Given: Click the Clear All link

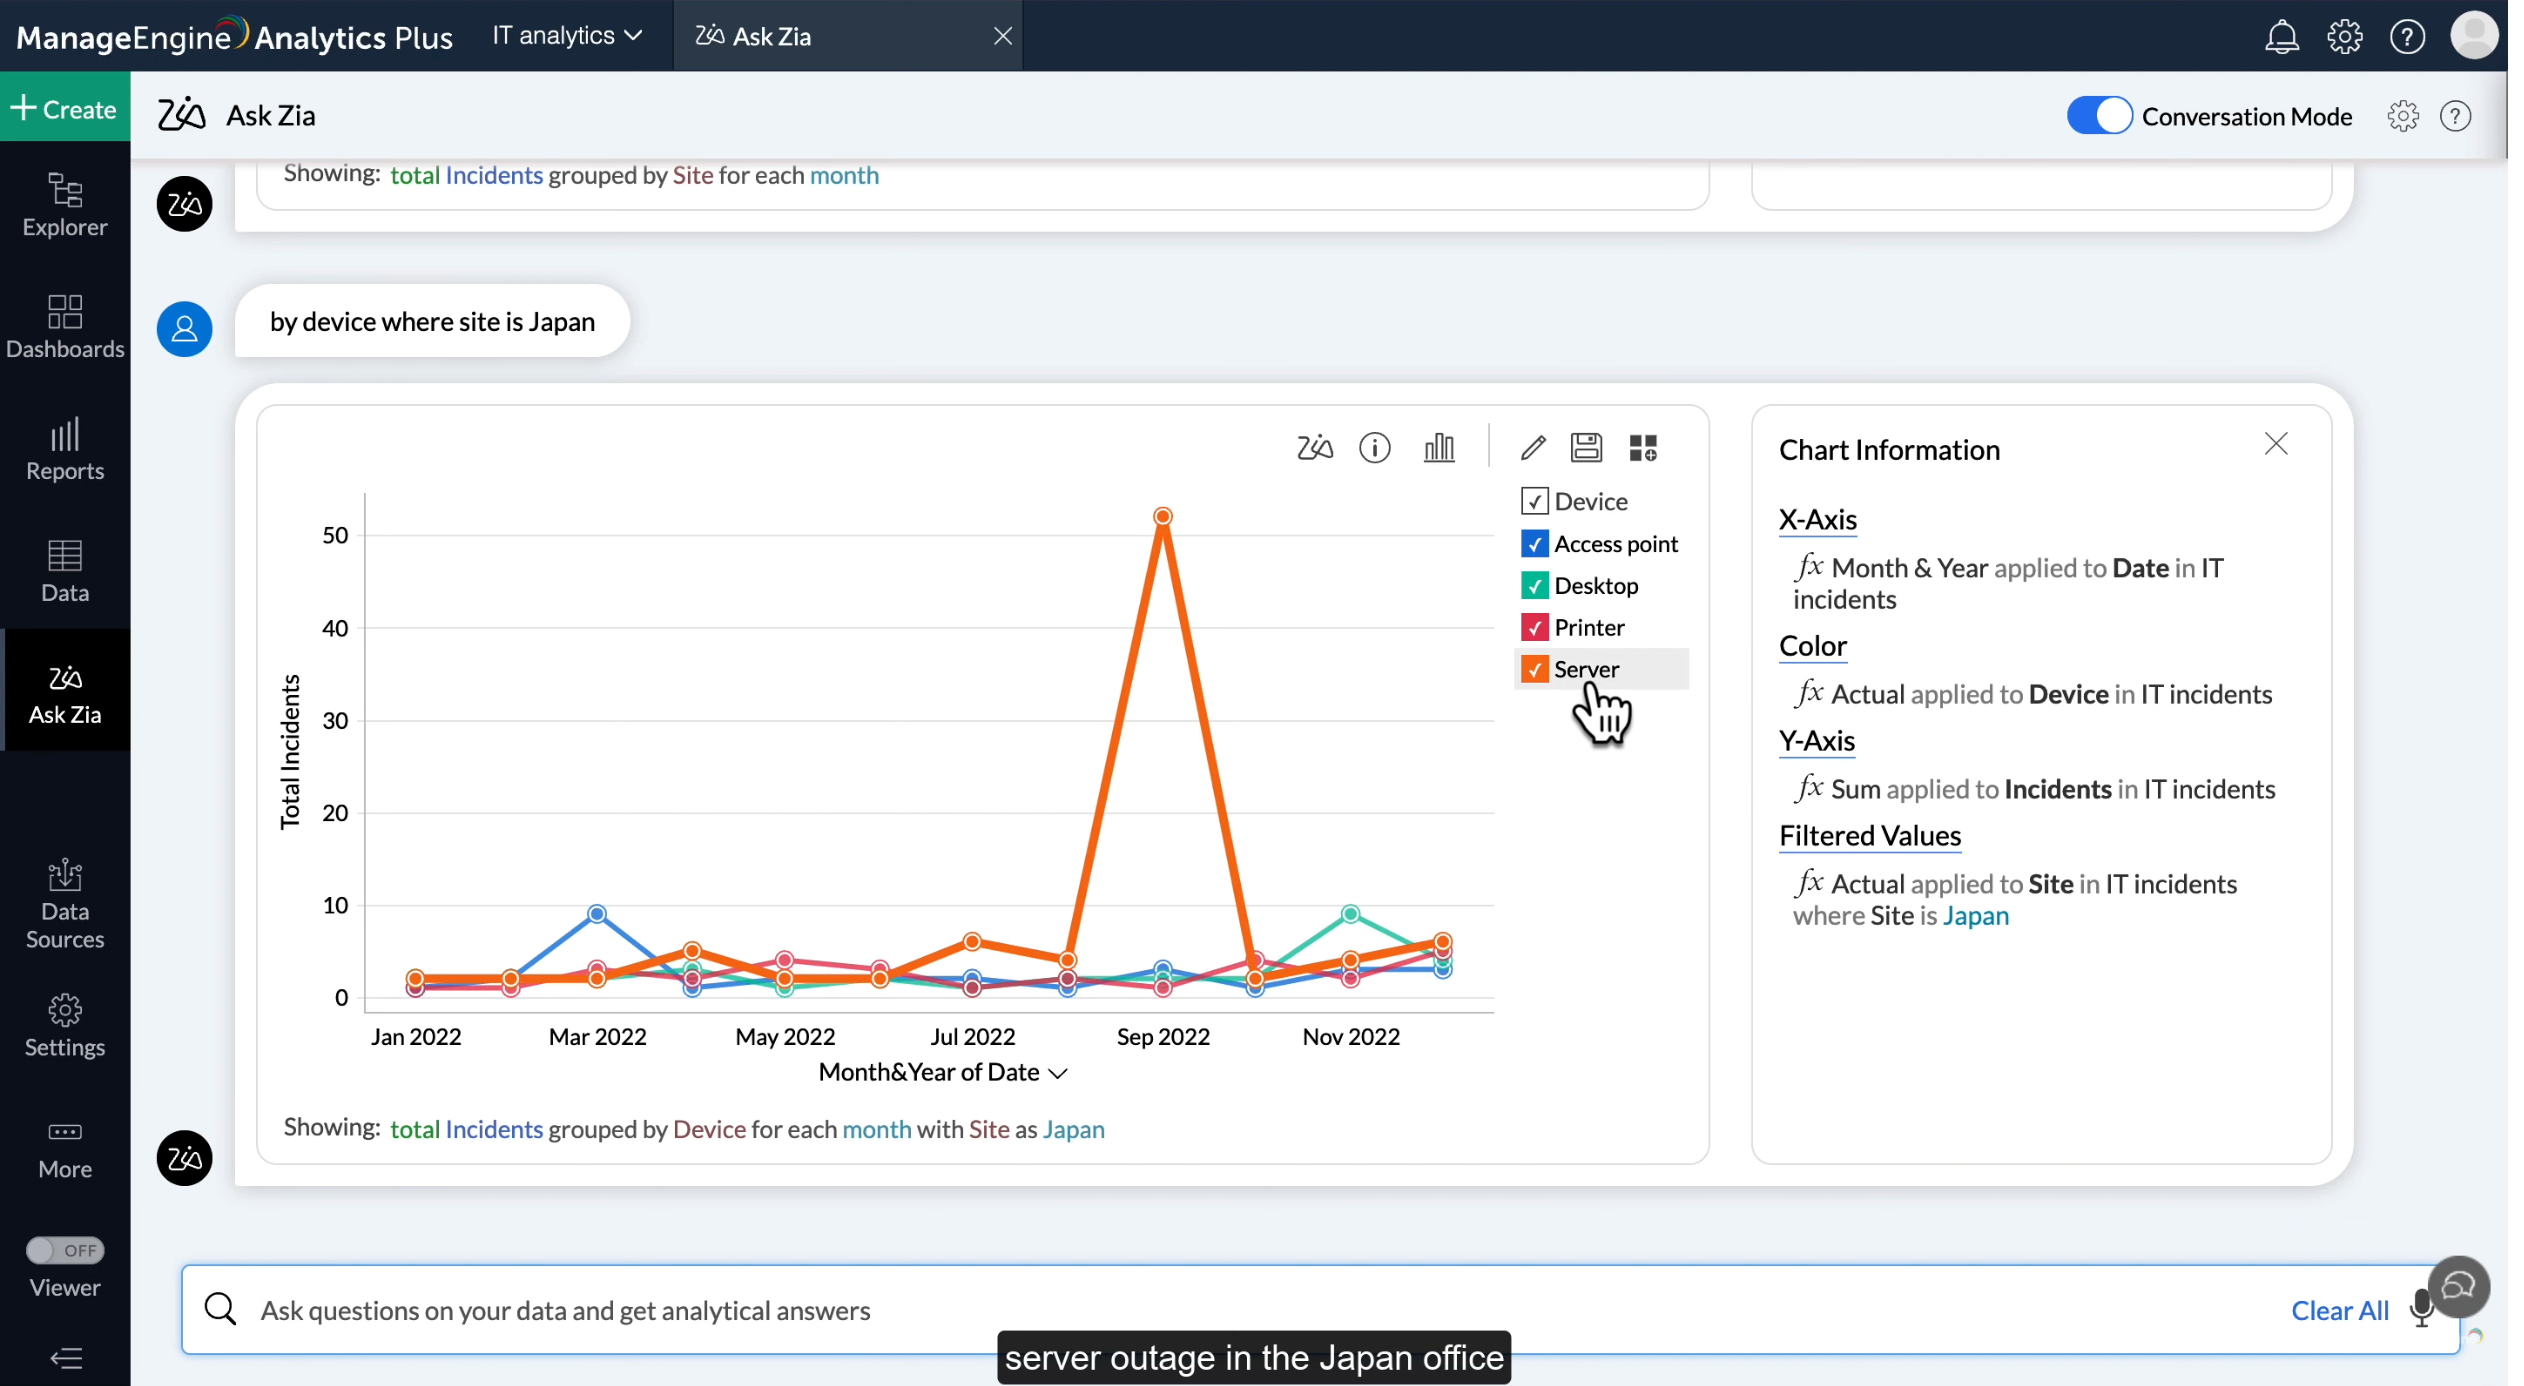Looking at the screenshot, I should coord(2339,1310).
